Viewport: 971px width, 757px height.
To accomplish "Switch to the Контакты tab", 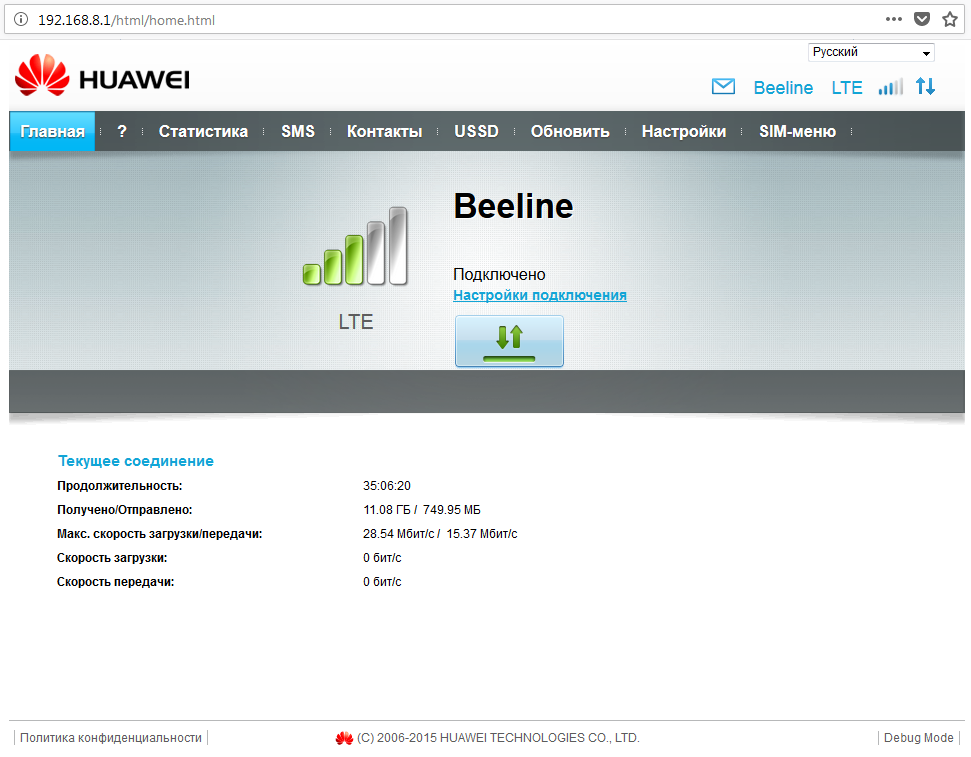I will pyautogui.click(x=384, y=131).
